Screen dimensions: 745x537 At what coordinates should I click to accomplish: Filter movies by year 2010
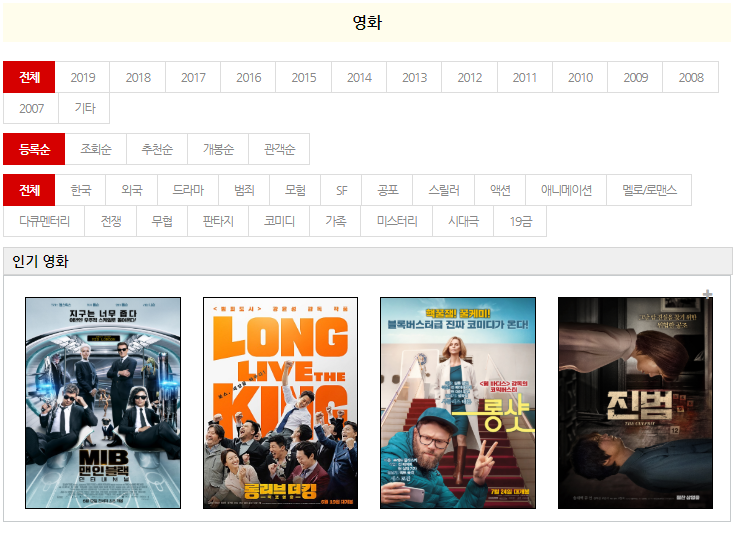pos(580,77)
